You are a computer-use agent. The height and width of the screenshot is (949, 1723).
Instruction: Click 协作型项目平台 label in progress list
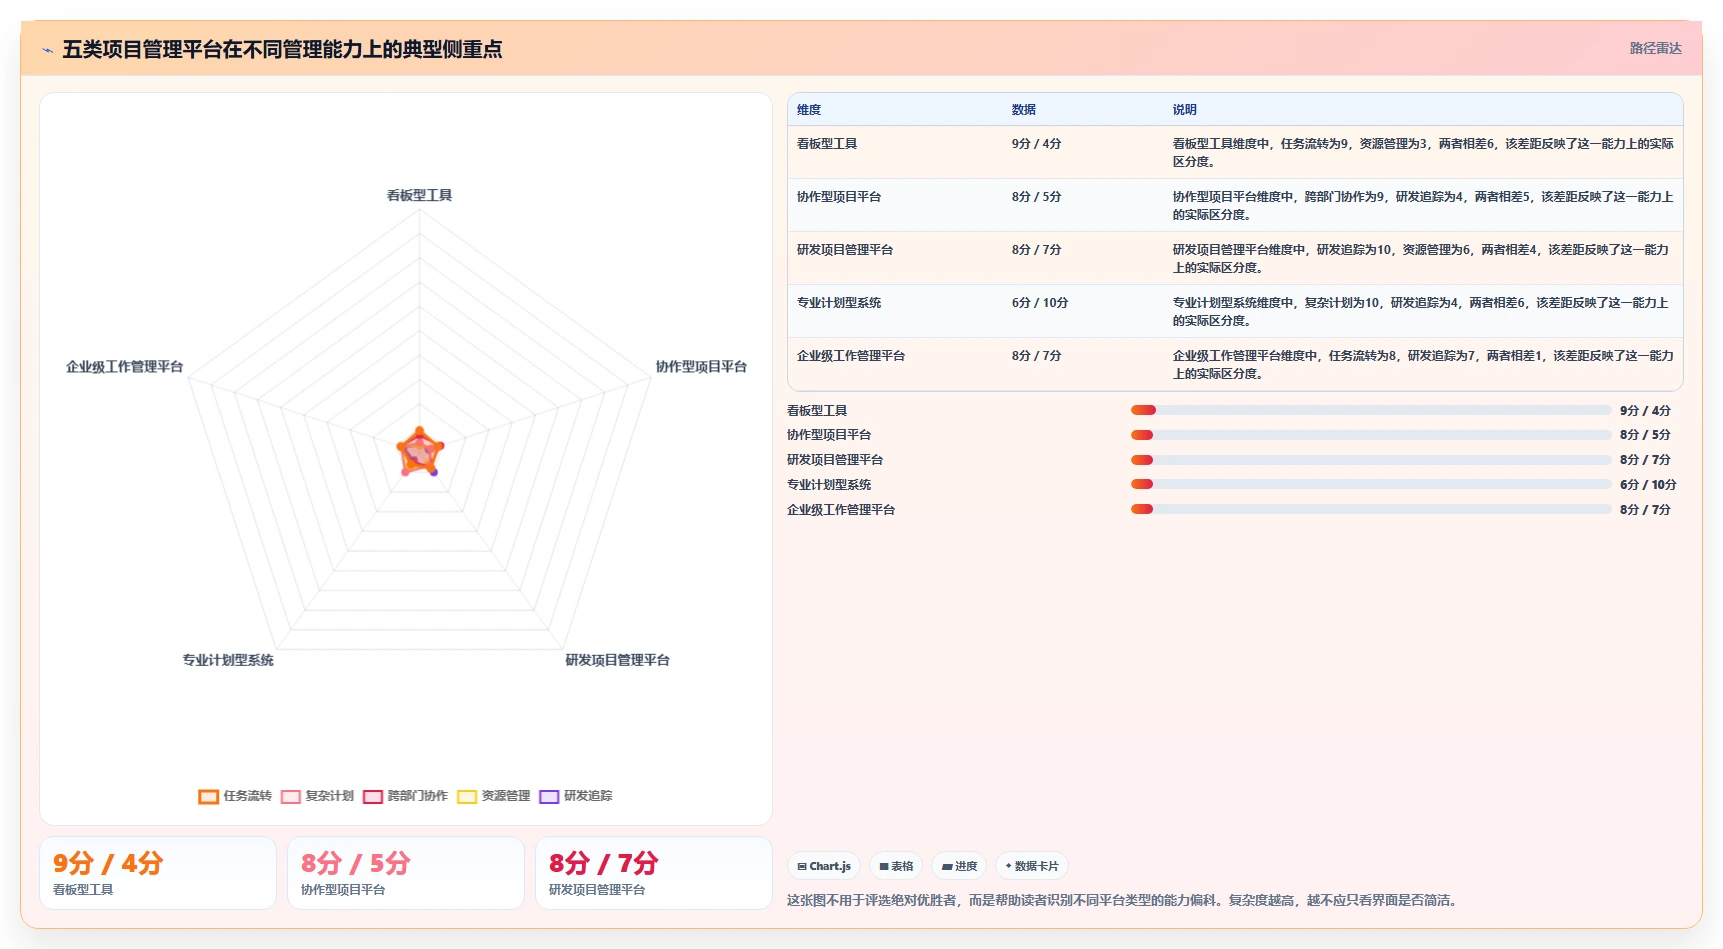click(x=829, y=435)
